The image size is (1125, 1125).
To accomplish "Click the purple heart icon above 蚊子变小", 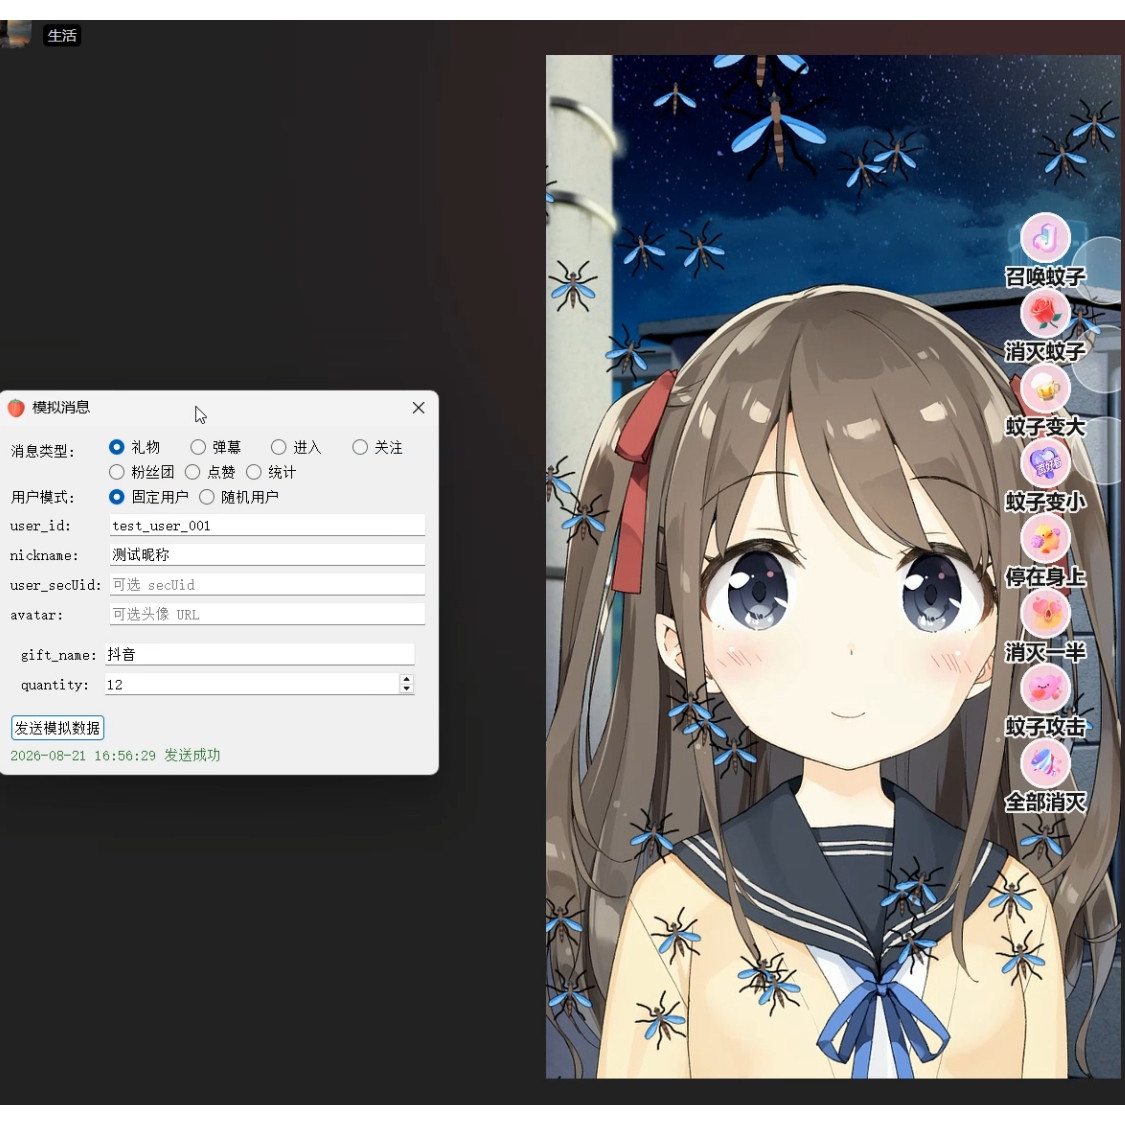I will click(x=1045, y=463).
